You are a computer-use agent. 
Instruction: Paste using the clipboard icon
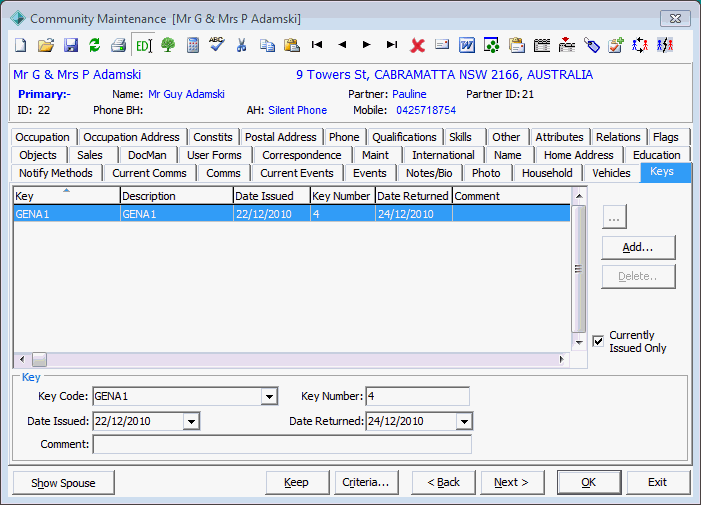click(x=291, y=45)
